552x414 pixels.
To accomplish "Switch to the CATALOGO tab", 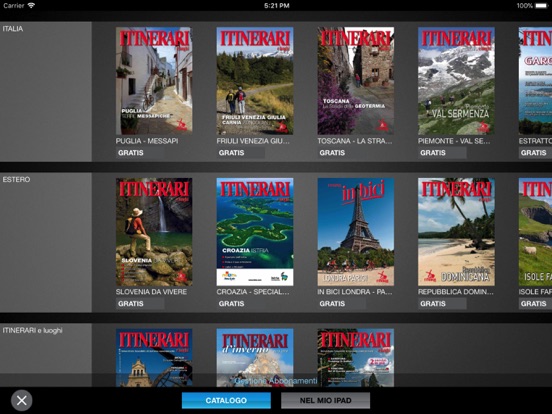I will tap(226, 401).
